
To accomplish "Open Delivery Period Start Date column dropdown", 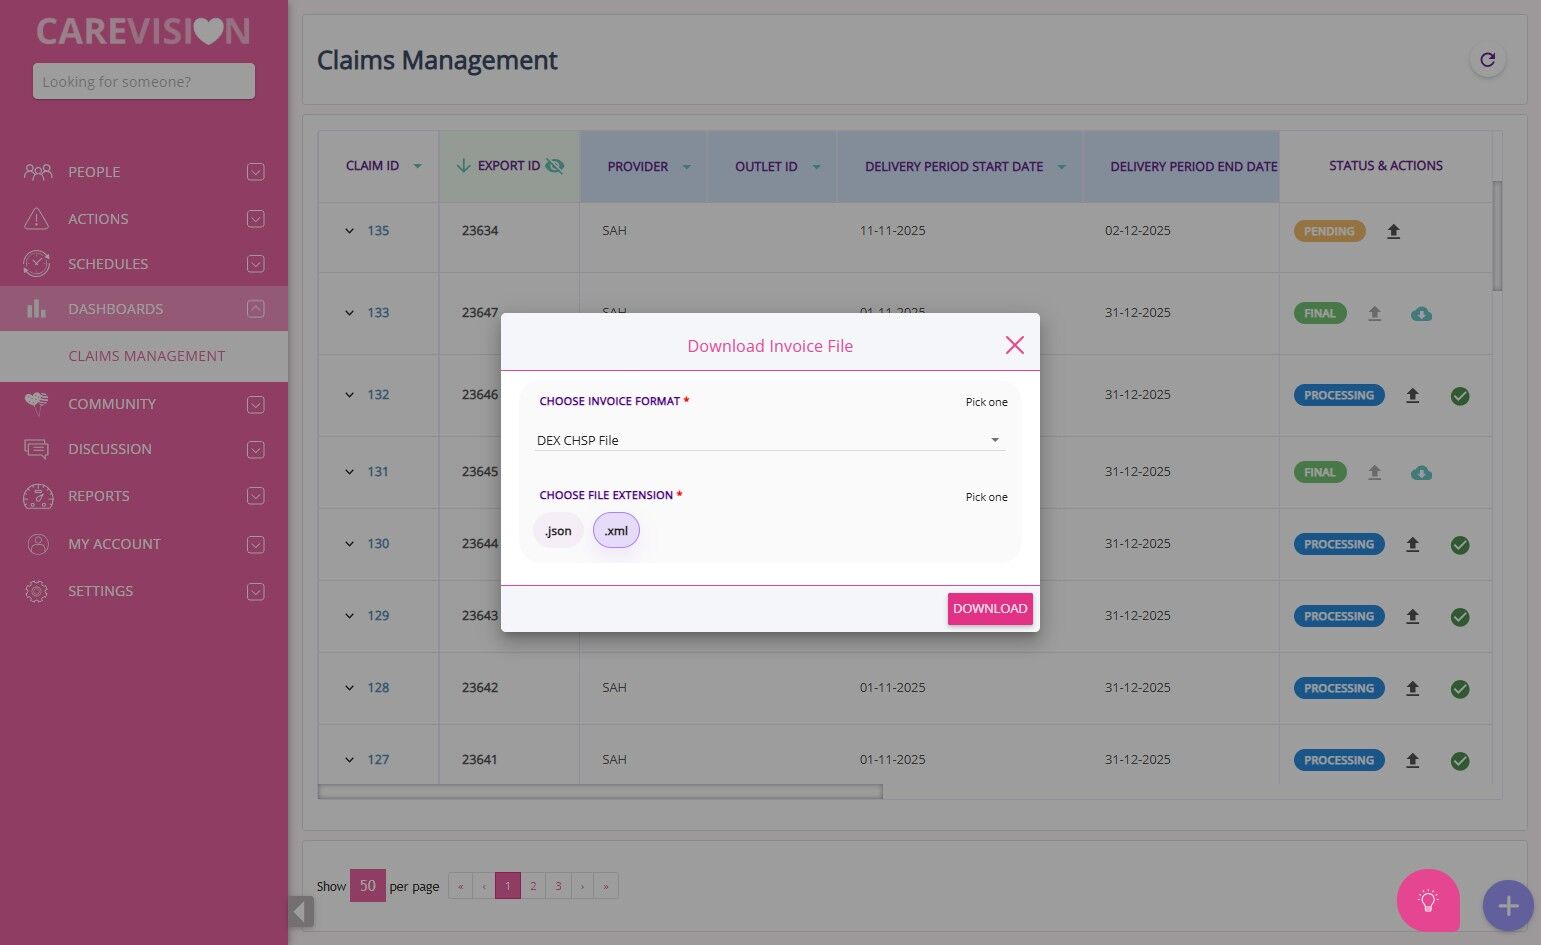I will click(x=1061, y=167).
